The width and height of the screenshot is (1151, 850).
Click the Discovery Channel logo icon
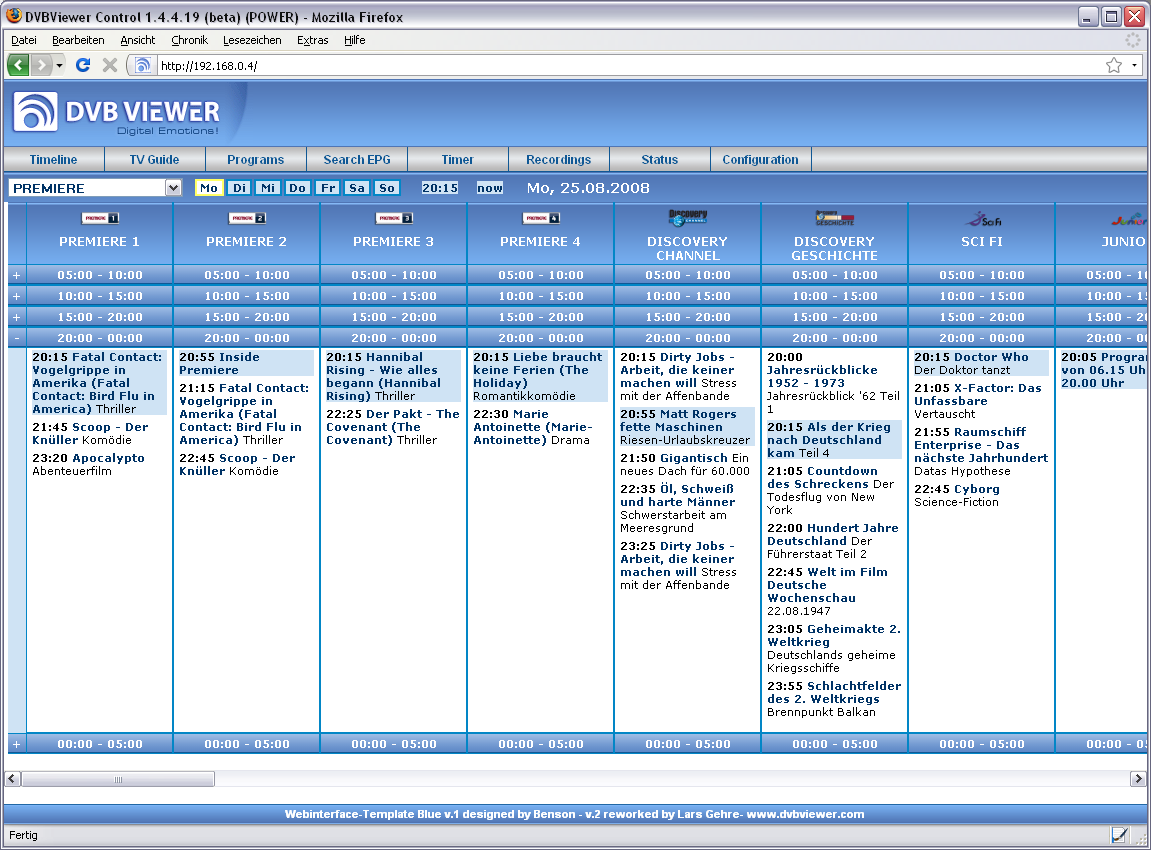click(x=688, y=217)
